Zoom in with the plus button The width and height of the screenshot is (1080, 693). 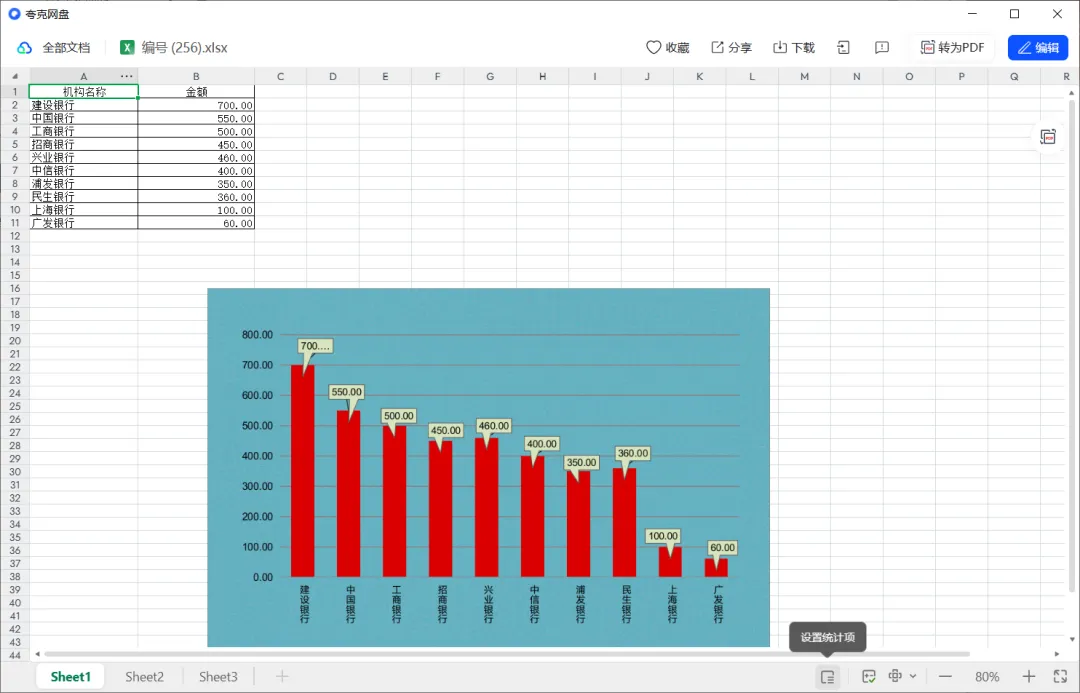(x=1028, y=676)
